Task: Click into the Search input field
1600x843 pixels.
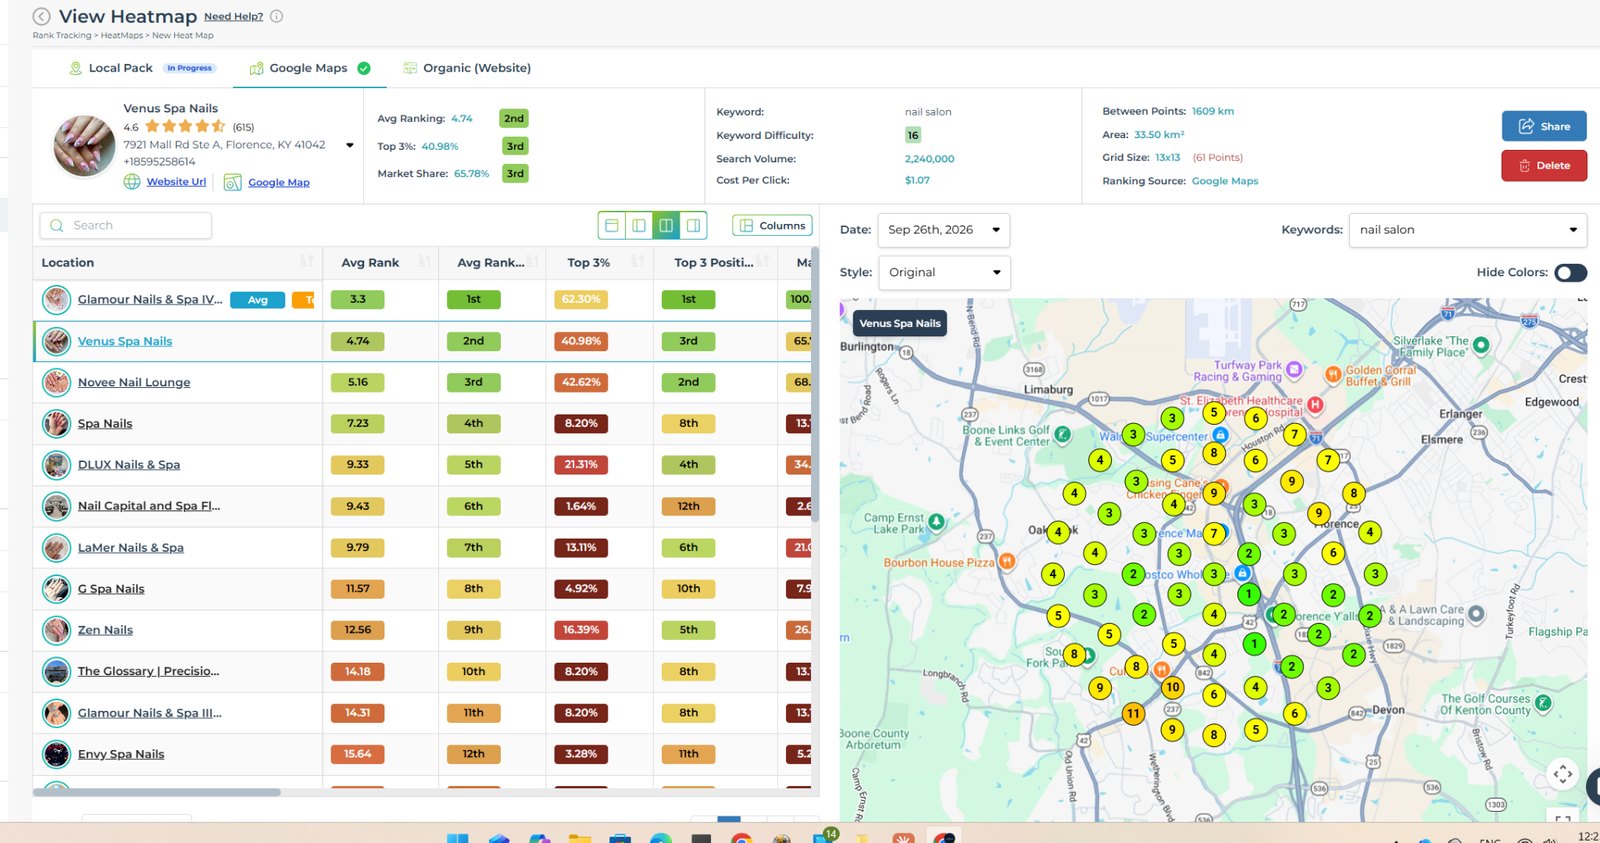Action: point(126,226)
